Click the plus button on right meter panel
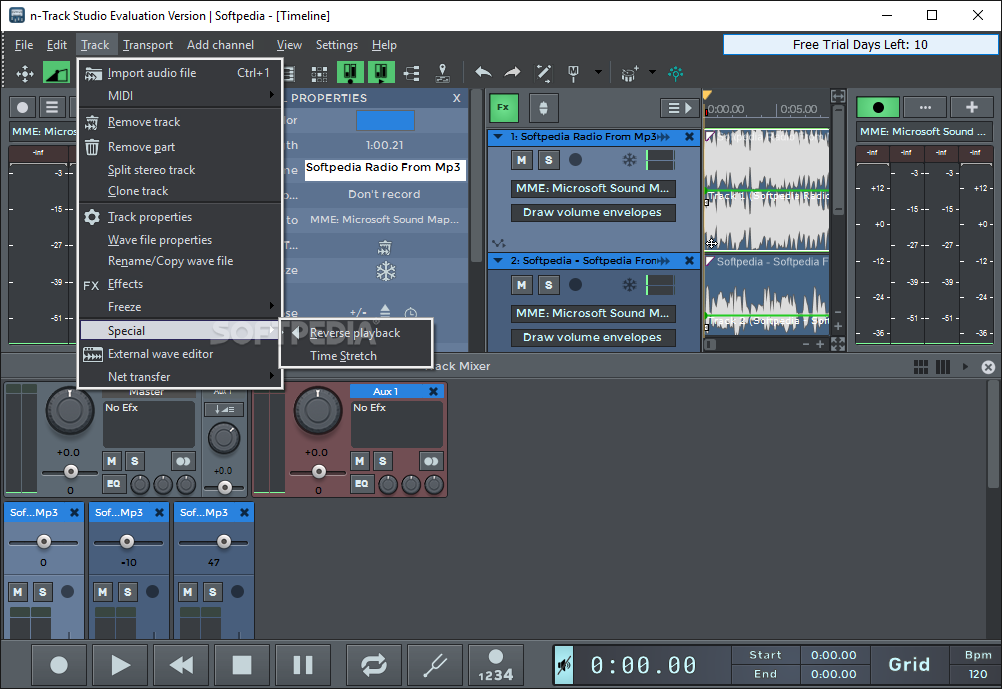 971,107
